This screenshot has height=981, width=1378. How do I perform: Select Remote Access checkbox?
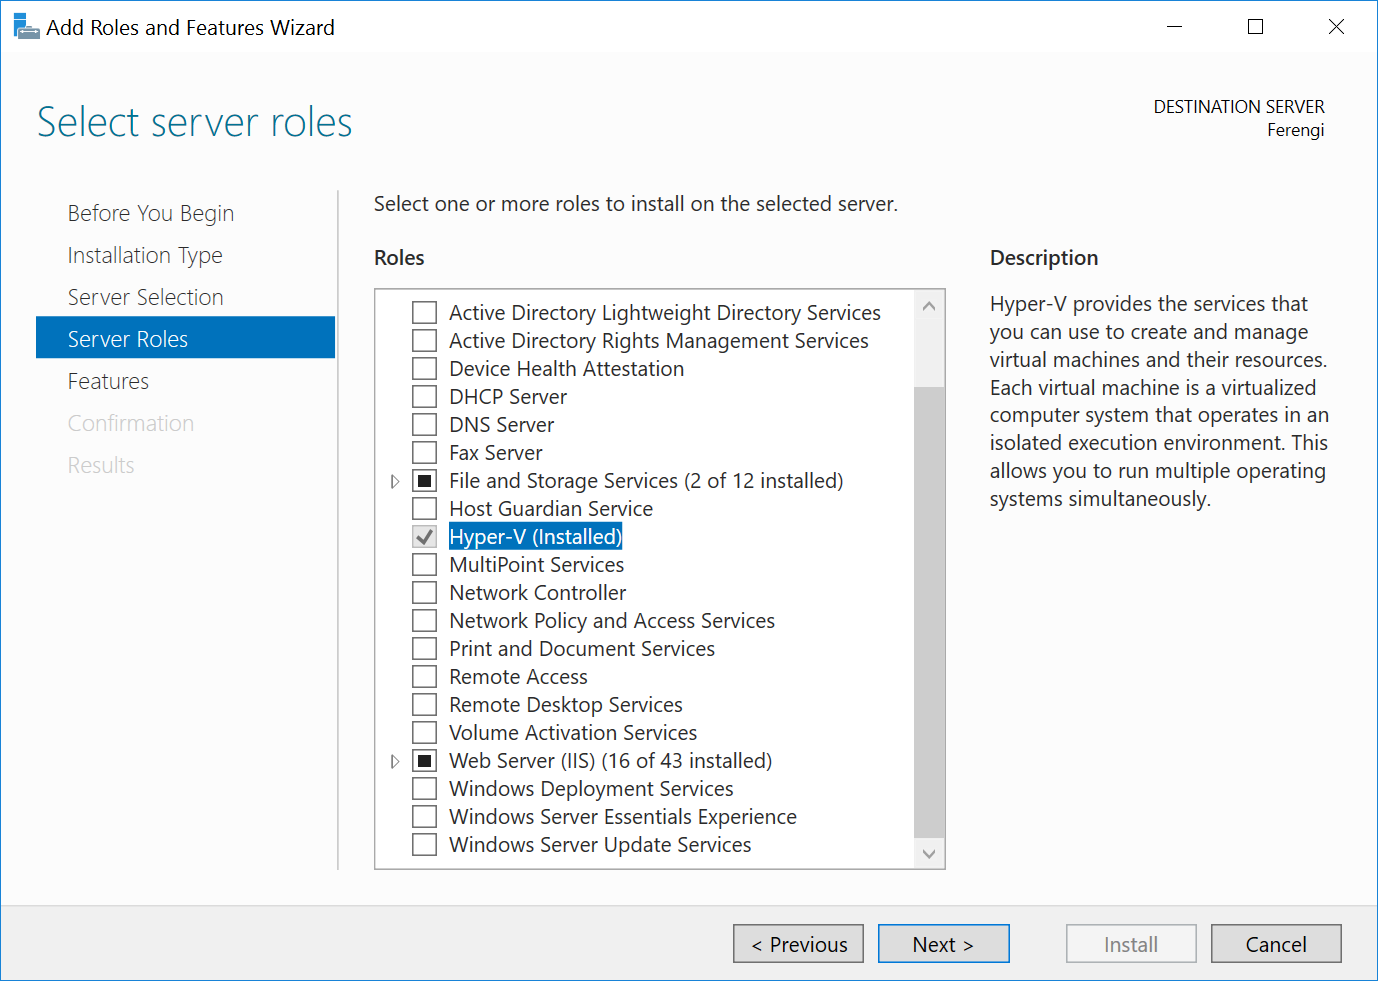[x=425, y=677]
